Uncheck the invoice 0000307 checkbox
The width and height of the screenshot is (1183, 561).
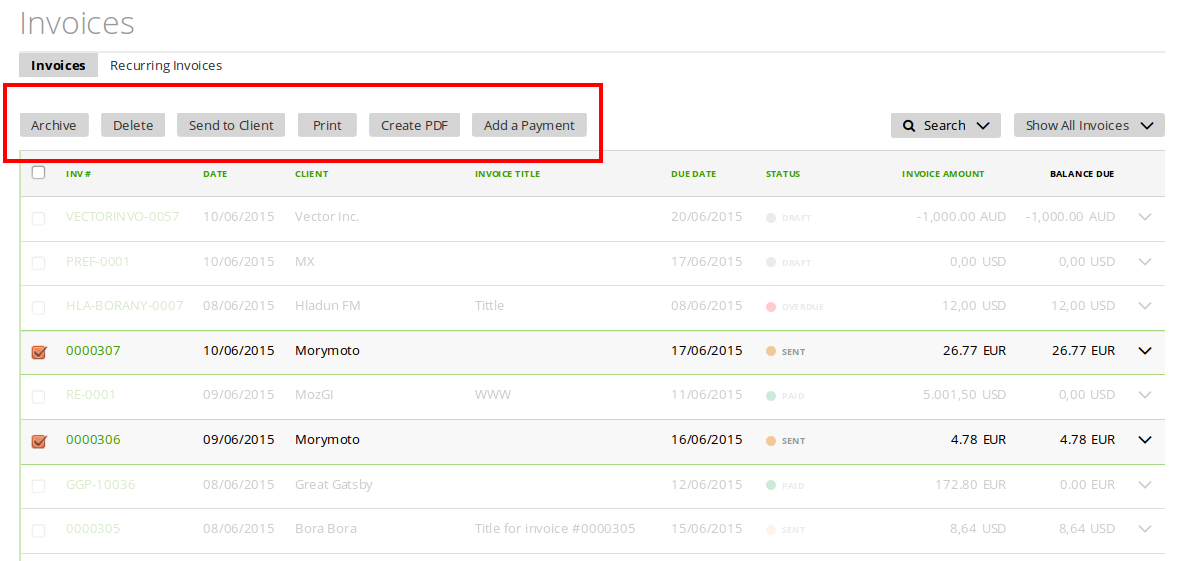(38, 351)
